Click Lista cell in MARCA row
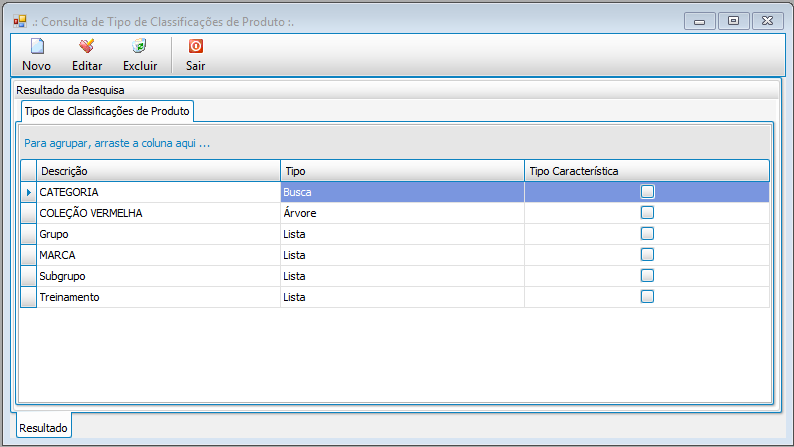Viewport: 794px width, 447px height. click(403, 255)
